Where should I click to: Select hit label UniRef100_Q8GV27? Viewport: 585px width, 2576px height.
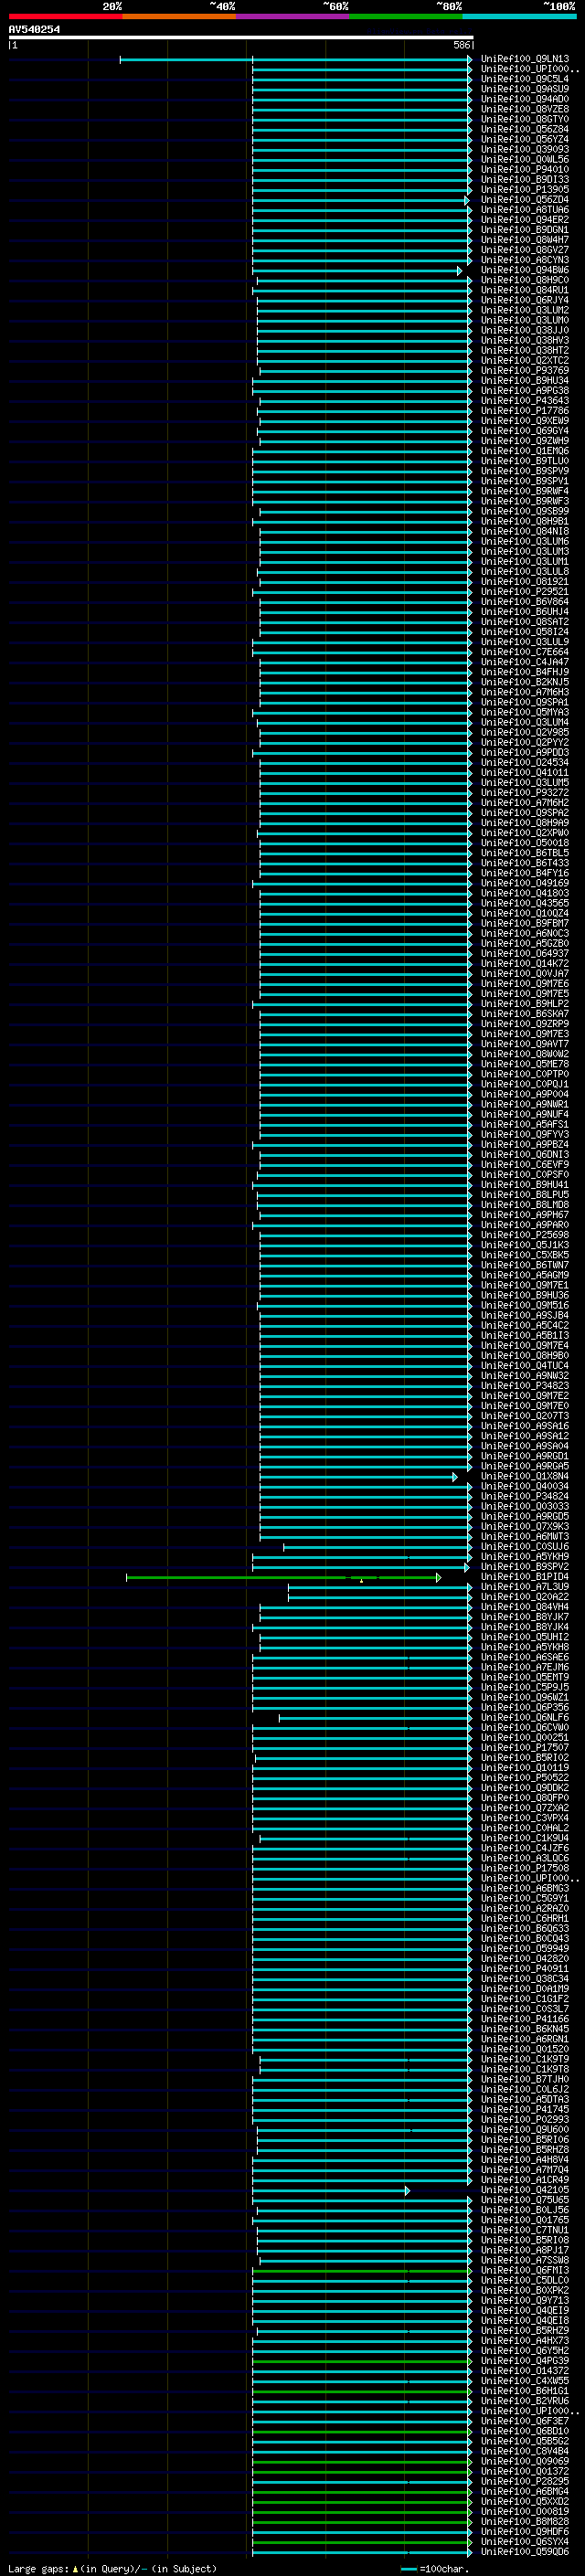coord(524,250)
